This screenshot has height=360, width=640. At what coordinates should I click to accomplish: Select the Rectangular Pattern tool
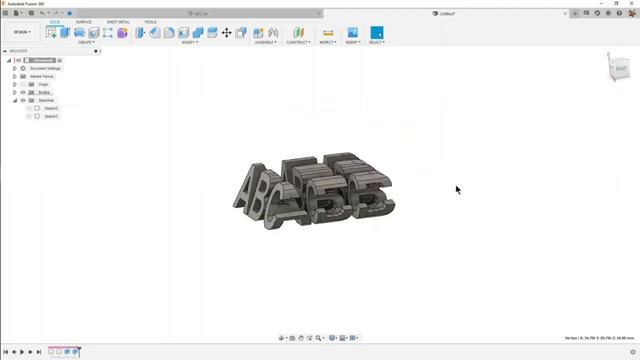pos(108,33)
